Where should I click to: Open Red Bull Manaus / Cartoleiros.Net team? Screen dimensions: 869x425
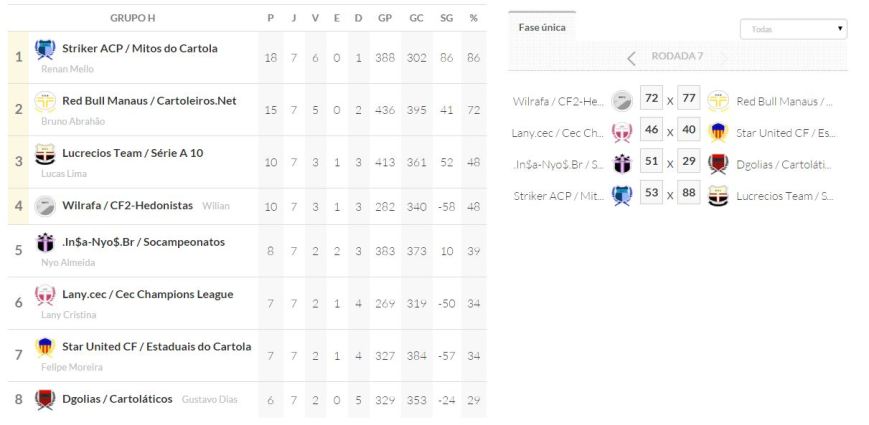point(149,100)
